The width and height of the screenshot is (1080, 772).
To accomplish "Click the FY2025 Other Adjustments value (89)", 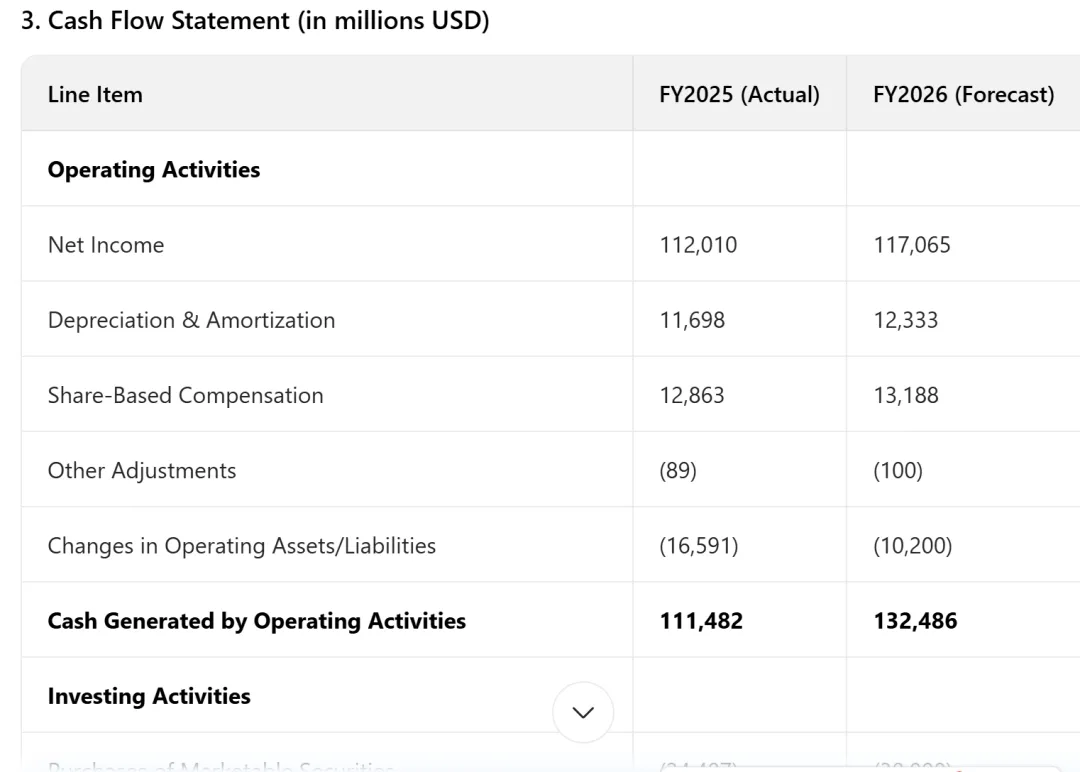I will tap(678, 471).
